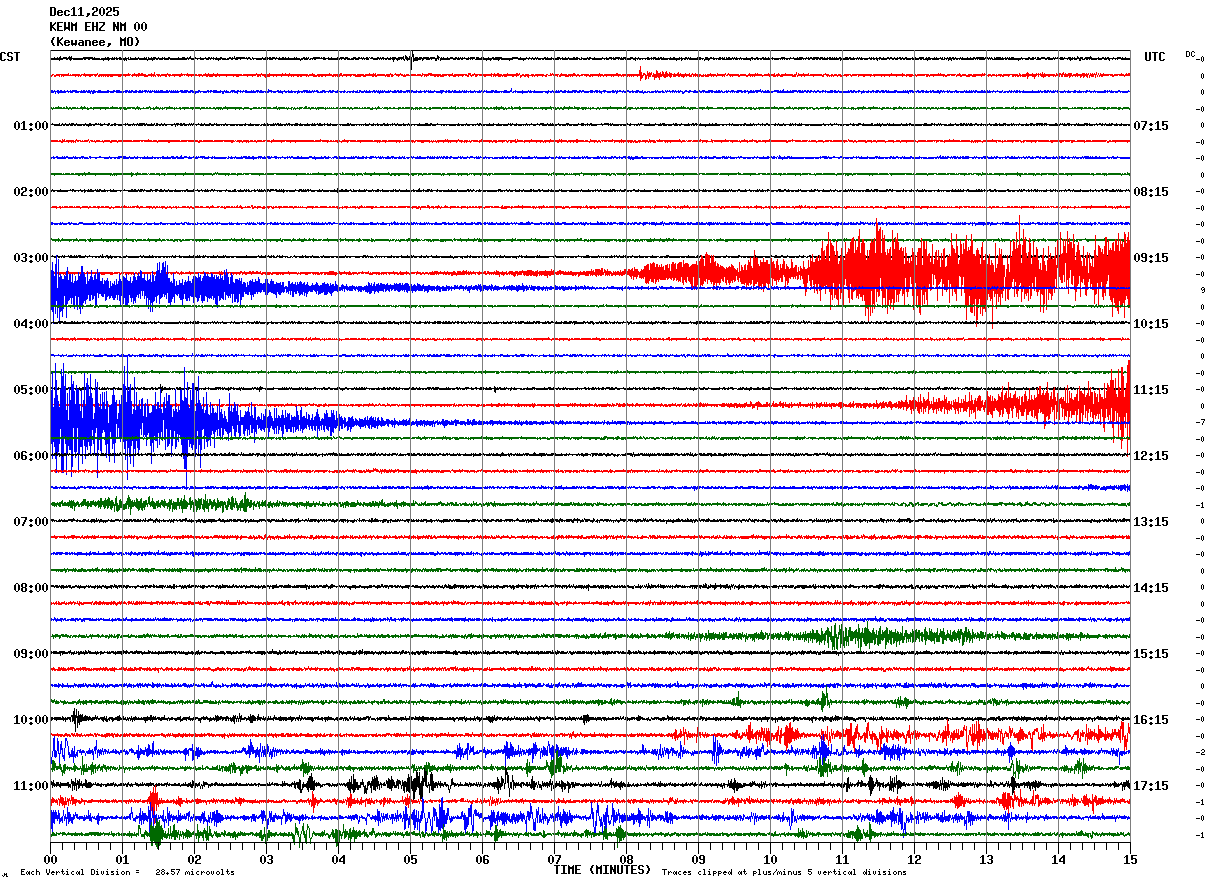Select the 05:00 CST row label
This screenshot has height=886, width=1210.
pyautogui.click(x=30, y=390)
